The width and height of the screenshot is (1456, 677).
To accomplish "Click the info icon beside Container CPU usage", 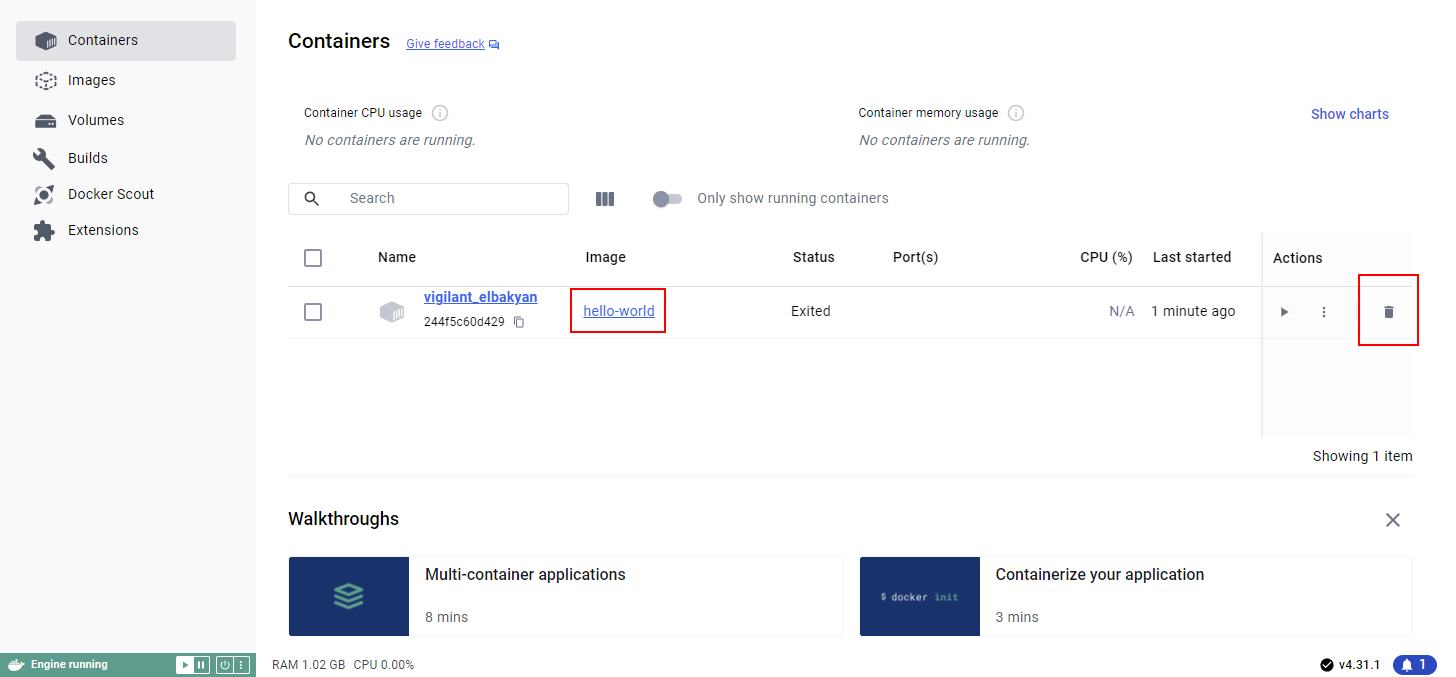I will pos(439,113).
